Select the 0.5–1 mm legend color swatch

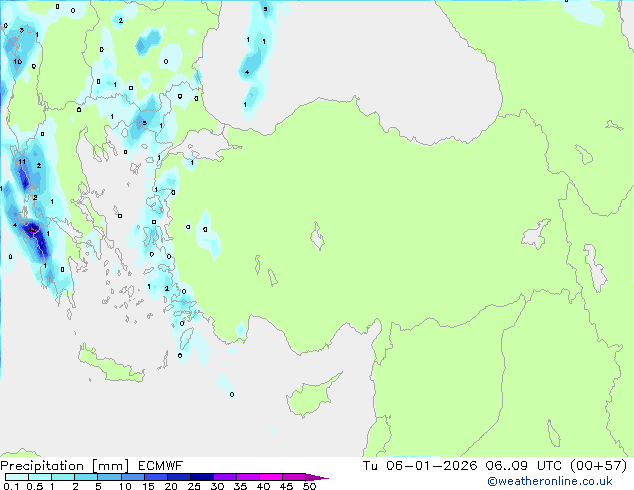(40, 477)
